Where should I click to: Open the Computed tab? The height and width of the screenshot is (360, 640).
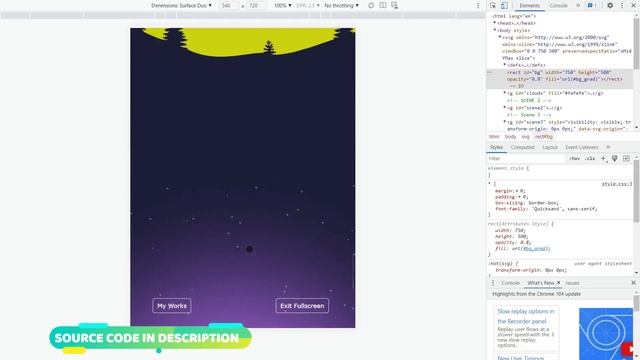click(x=522, y=147)
